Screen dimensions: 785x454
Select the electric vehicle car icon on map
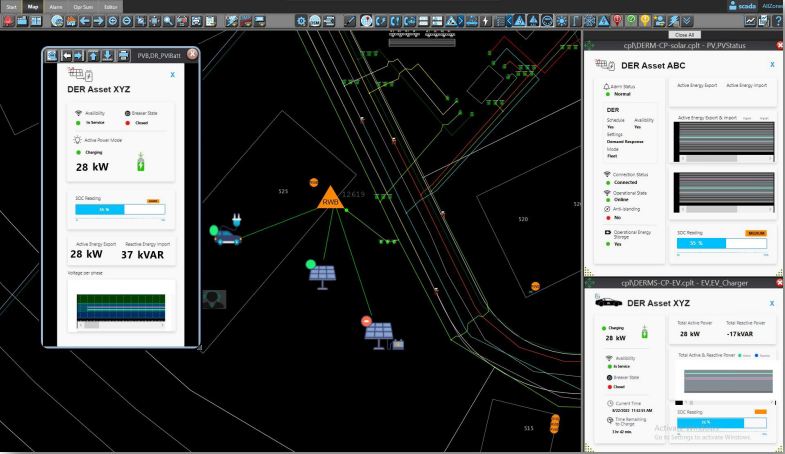click(227, 236)
